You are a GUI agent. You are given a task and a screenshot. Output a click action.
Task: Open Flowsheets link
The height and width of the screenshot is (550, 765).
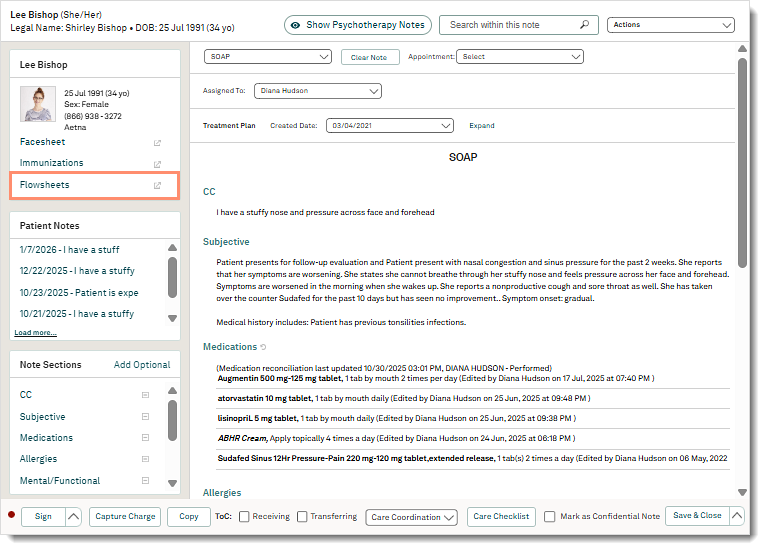[44, 184]
